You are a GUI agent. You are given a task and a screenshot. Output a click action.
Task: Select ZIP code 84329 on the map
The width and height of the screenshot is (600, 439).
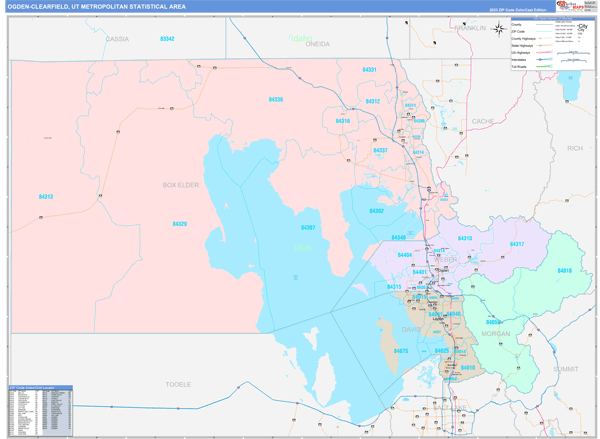click(x=180, y=224)
